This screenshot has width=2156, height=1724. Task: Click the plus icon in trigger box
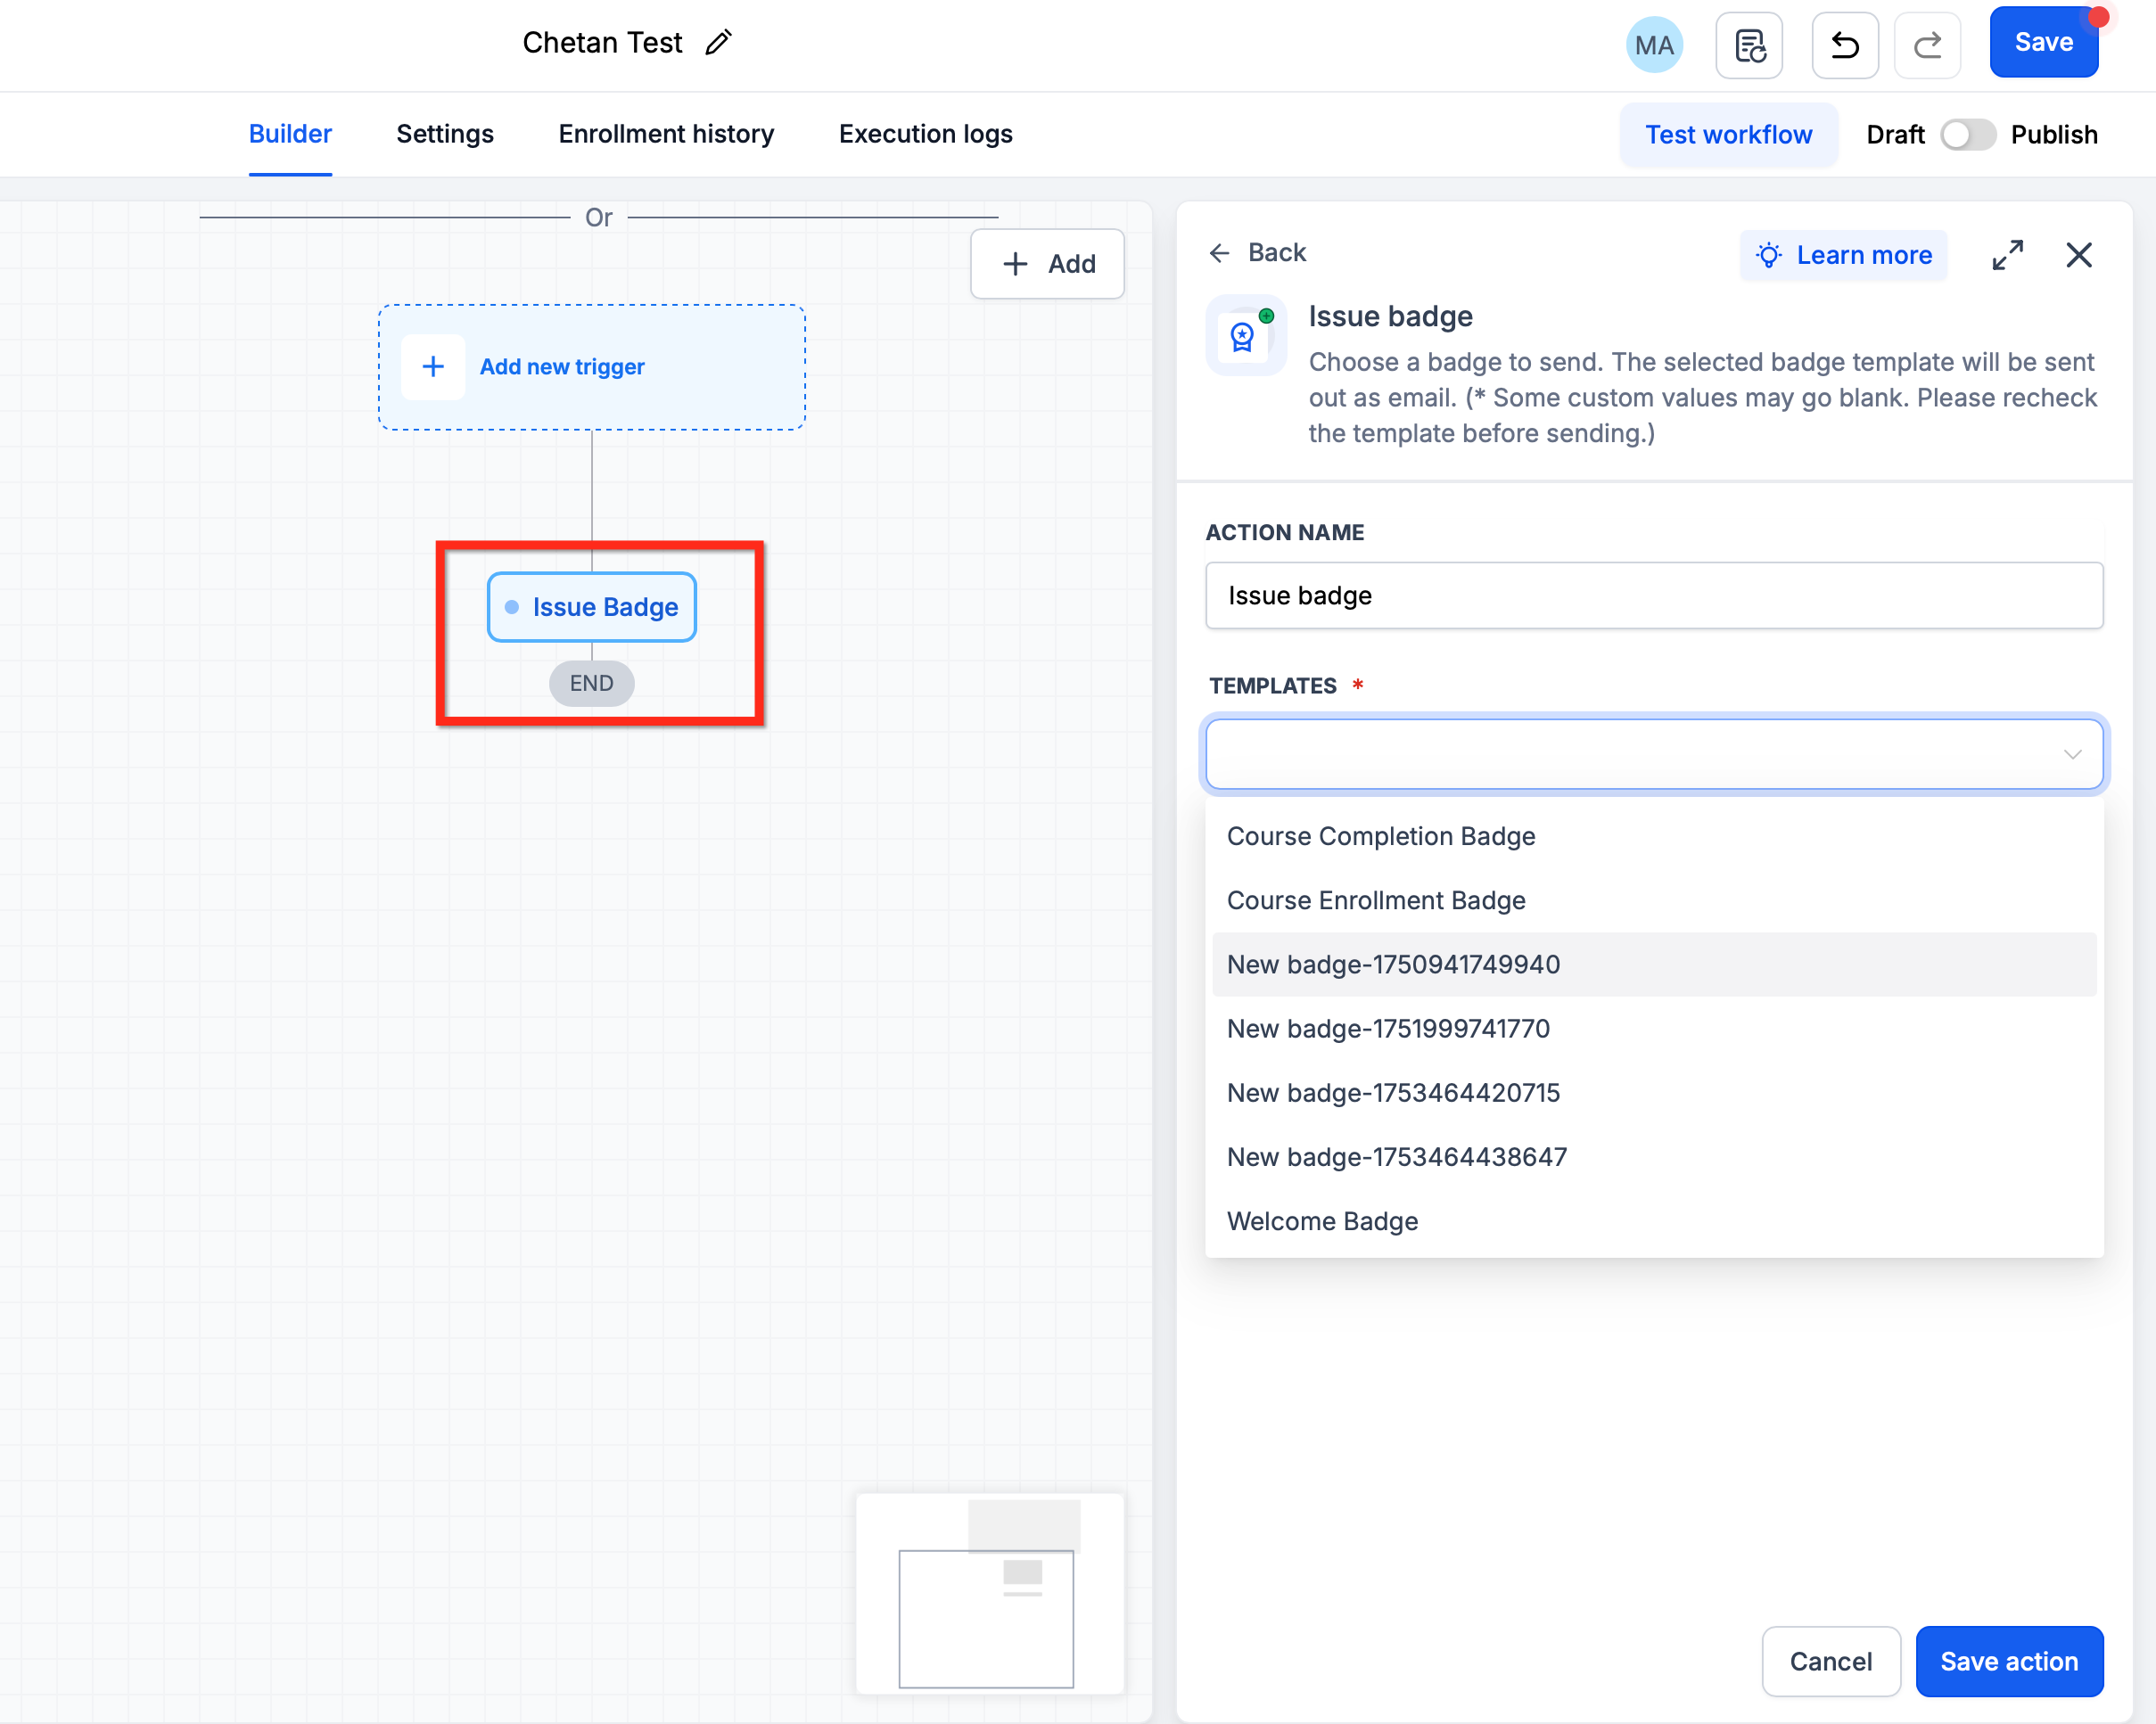(x=433, y=367)
